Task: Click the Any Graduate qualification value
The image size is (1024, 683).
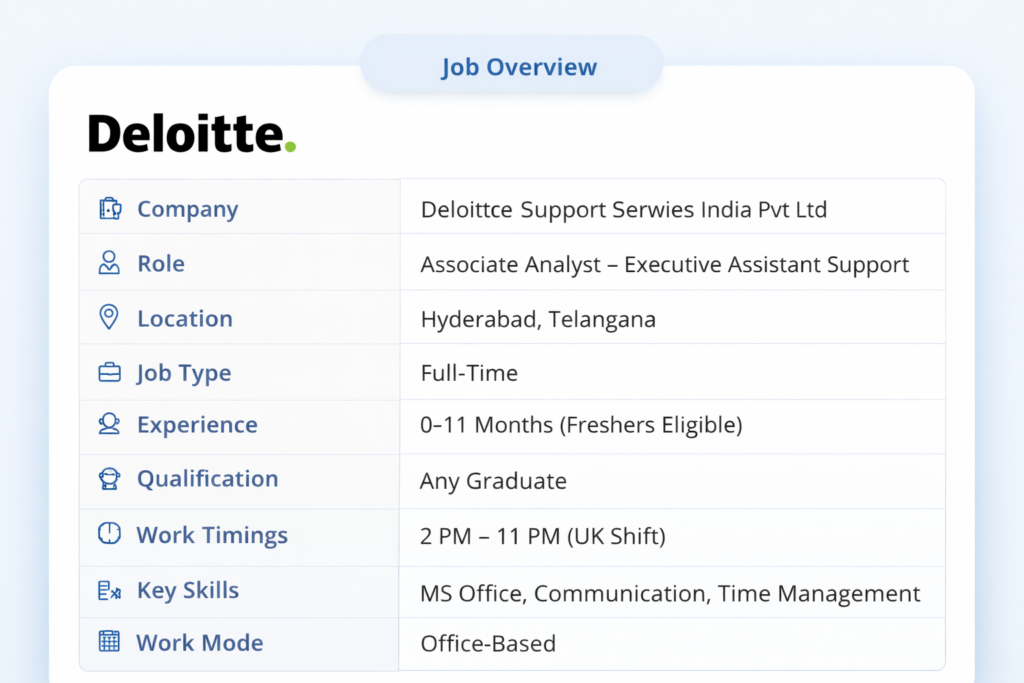Action: [x=493, y=481]
